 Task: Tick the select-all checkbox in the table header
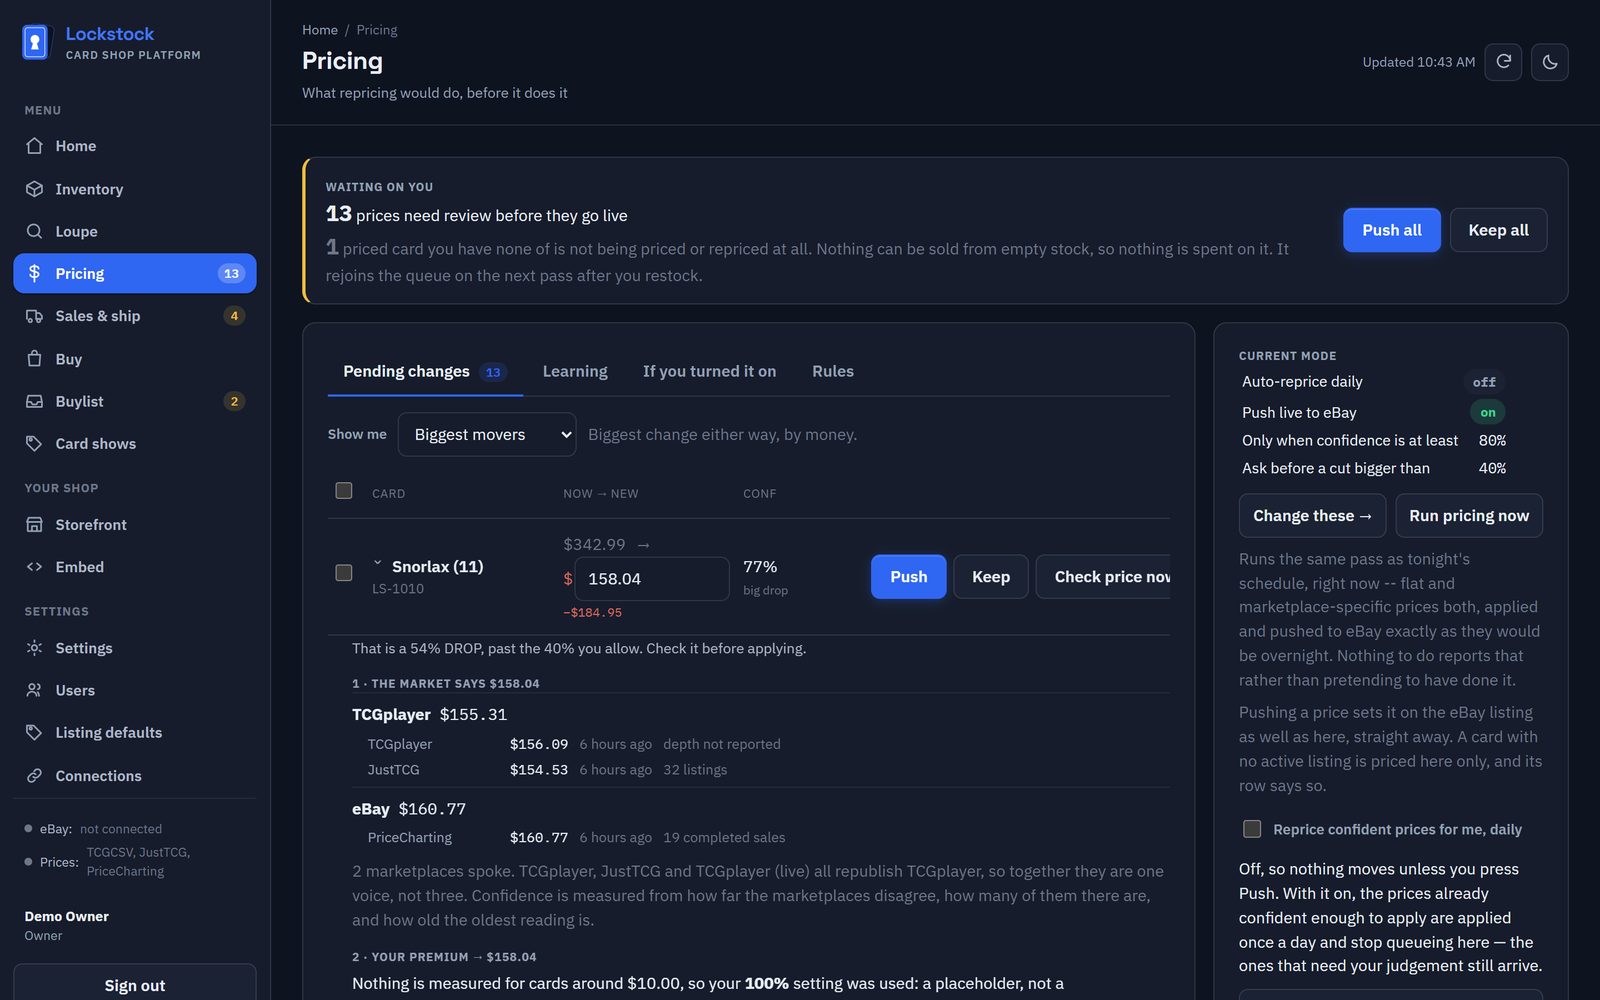(344, 491)
